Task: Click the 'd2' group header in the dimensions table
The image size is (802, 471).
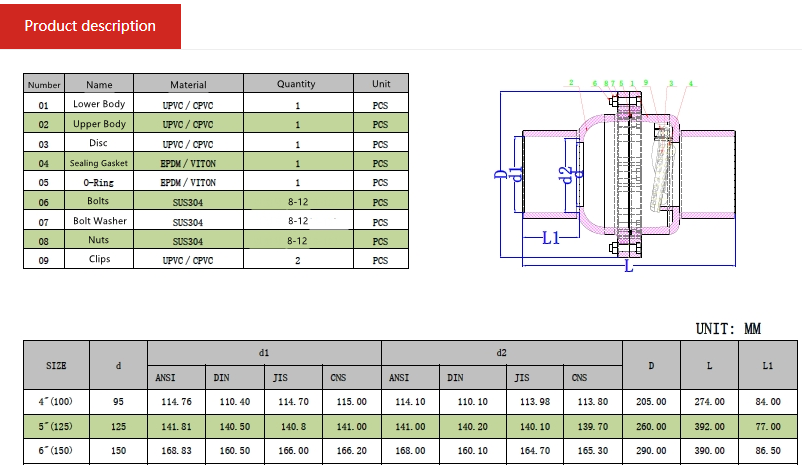Action: [x=501, y=352]
